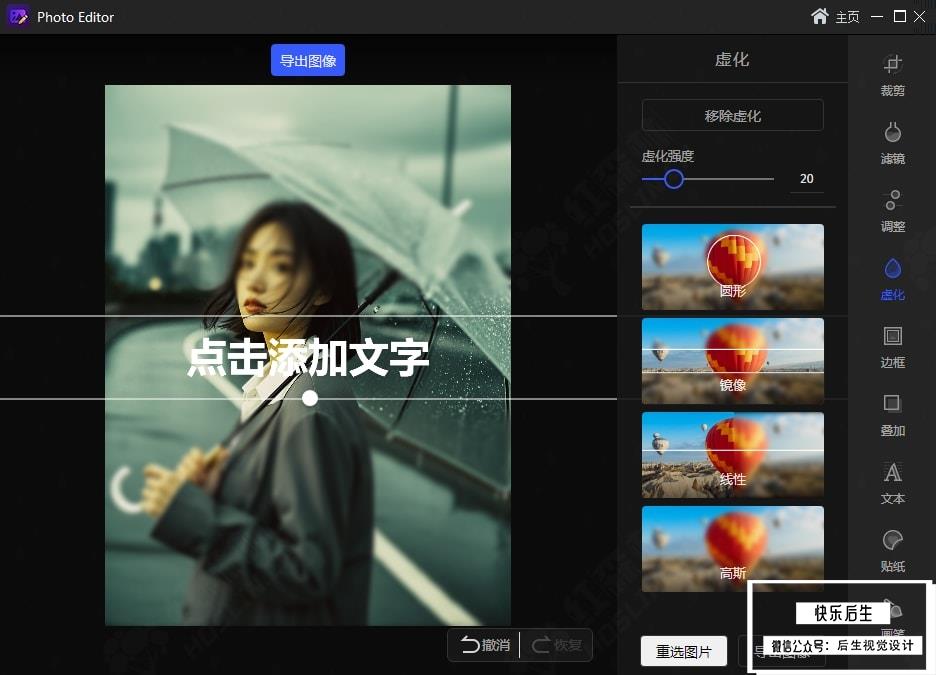Viewport: 936px width, 675px height.
Task: Click 移除虚化 to remove blur
Action: click(732, 116)
